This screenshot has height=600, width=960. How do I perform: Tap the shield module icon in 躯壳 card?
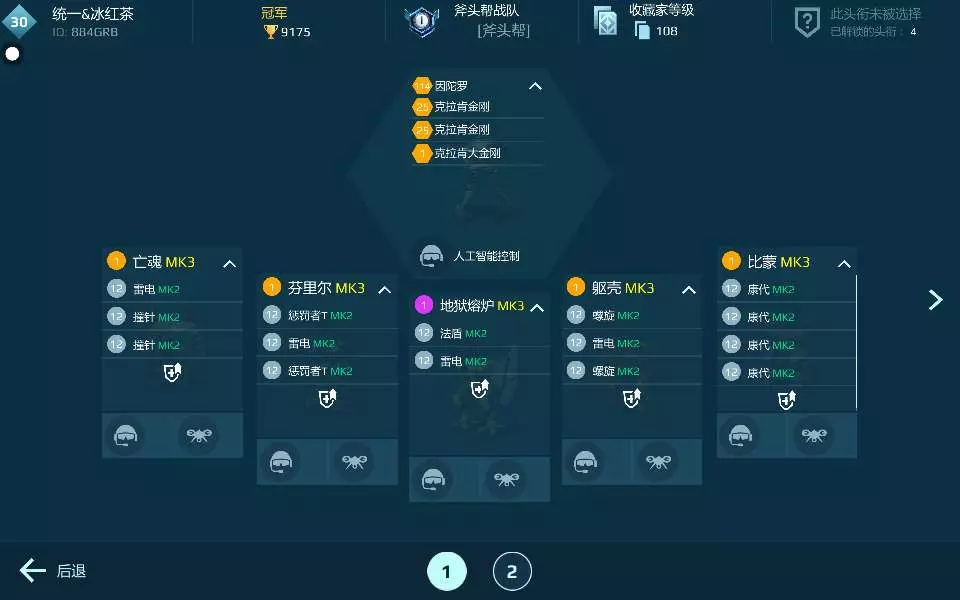[631, 398]
